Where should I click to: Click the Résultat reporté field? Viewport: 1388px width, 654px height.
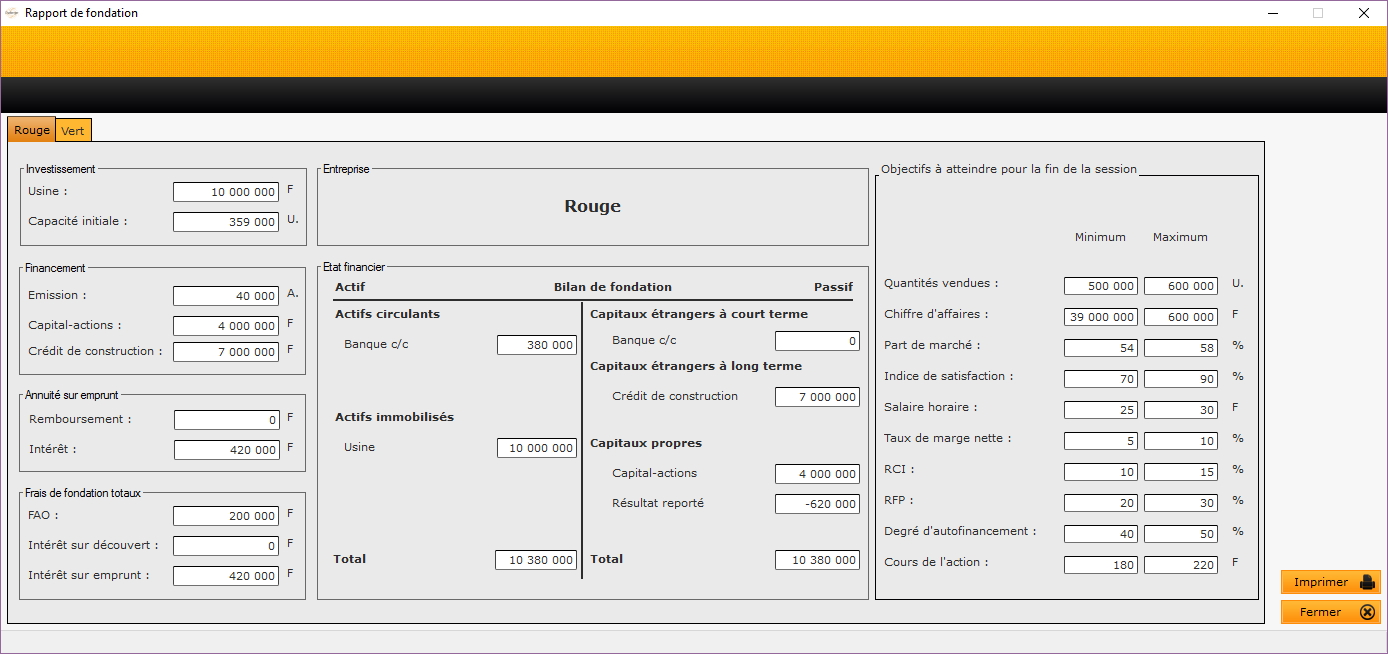pyautogui.click(x=817, y=504)
